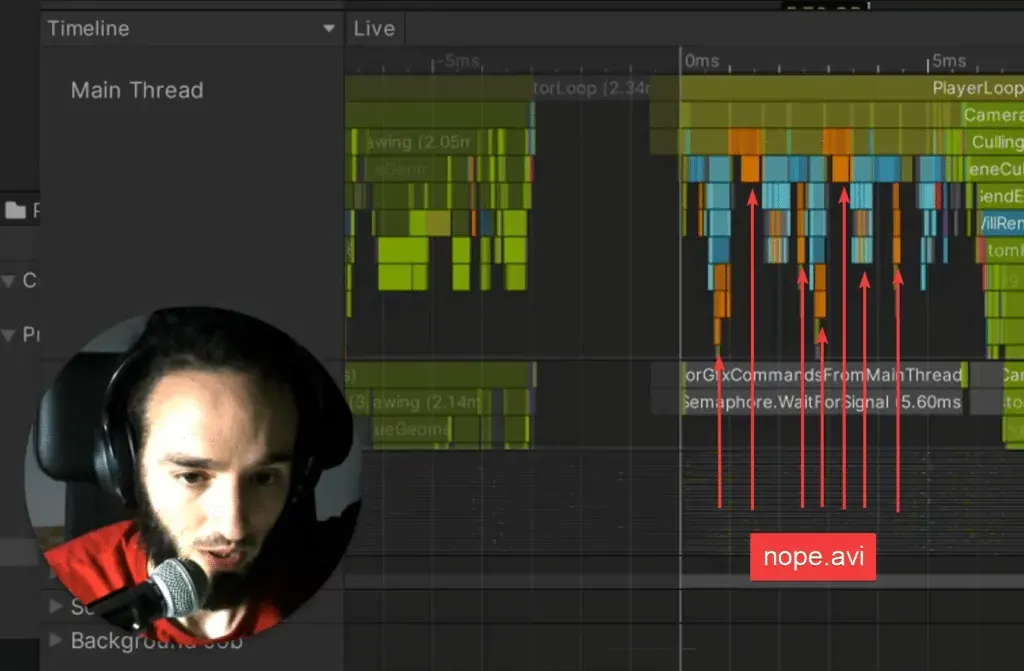Expand the Background Job thread group
1024x671 pixels.
click(56, 640)
